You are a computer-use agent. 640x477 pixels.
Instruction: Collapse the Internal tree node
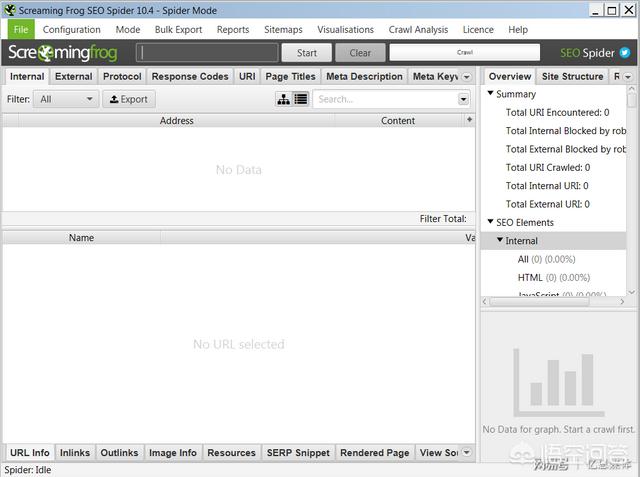(x=500, y=241)
